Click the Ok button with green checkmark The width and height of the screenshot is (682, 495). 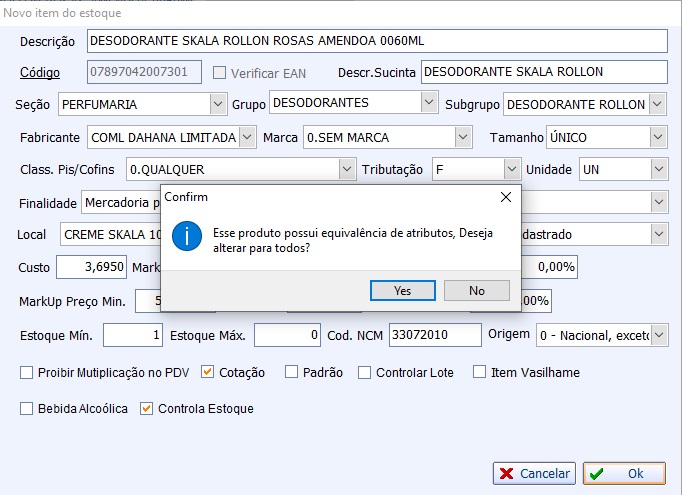coord(624,473)
